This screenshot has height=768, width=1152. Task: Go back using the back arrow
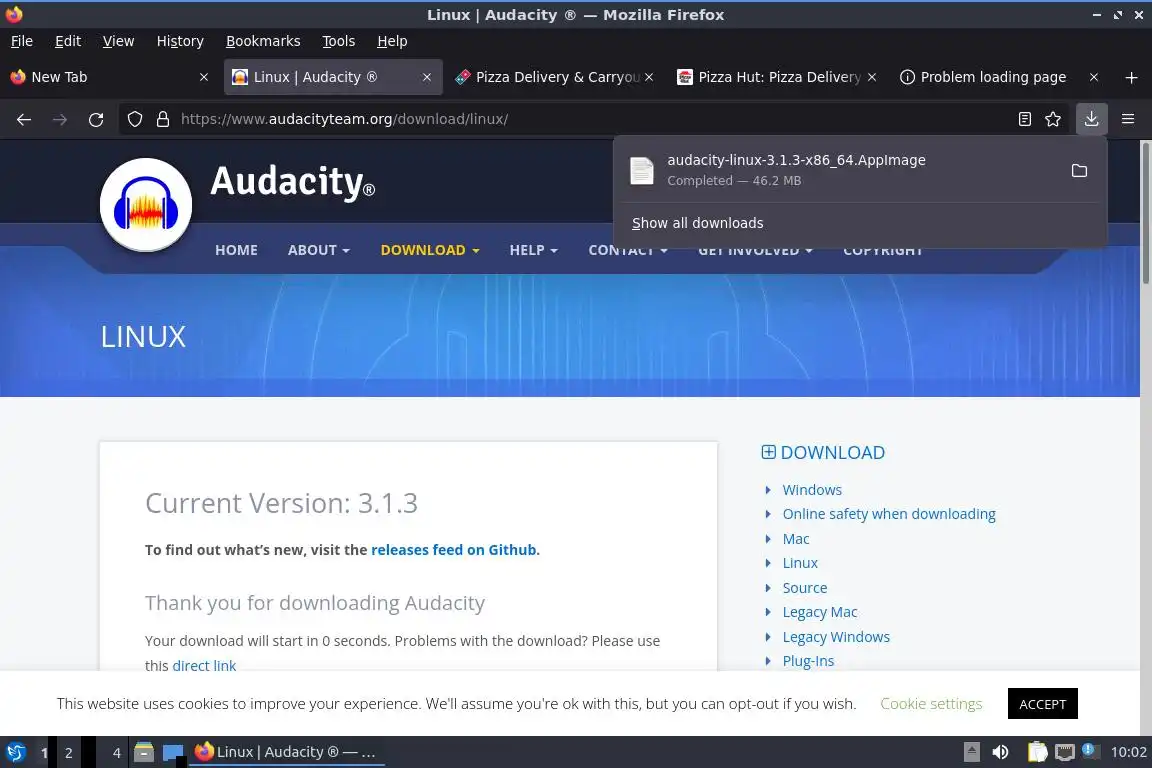pyautogui.click(x=24, y=119)
